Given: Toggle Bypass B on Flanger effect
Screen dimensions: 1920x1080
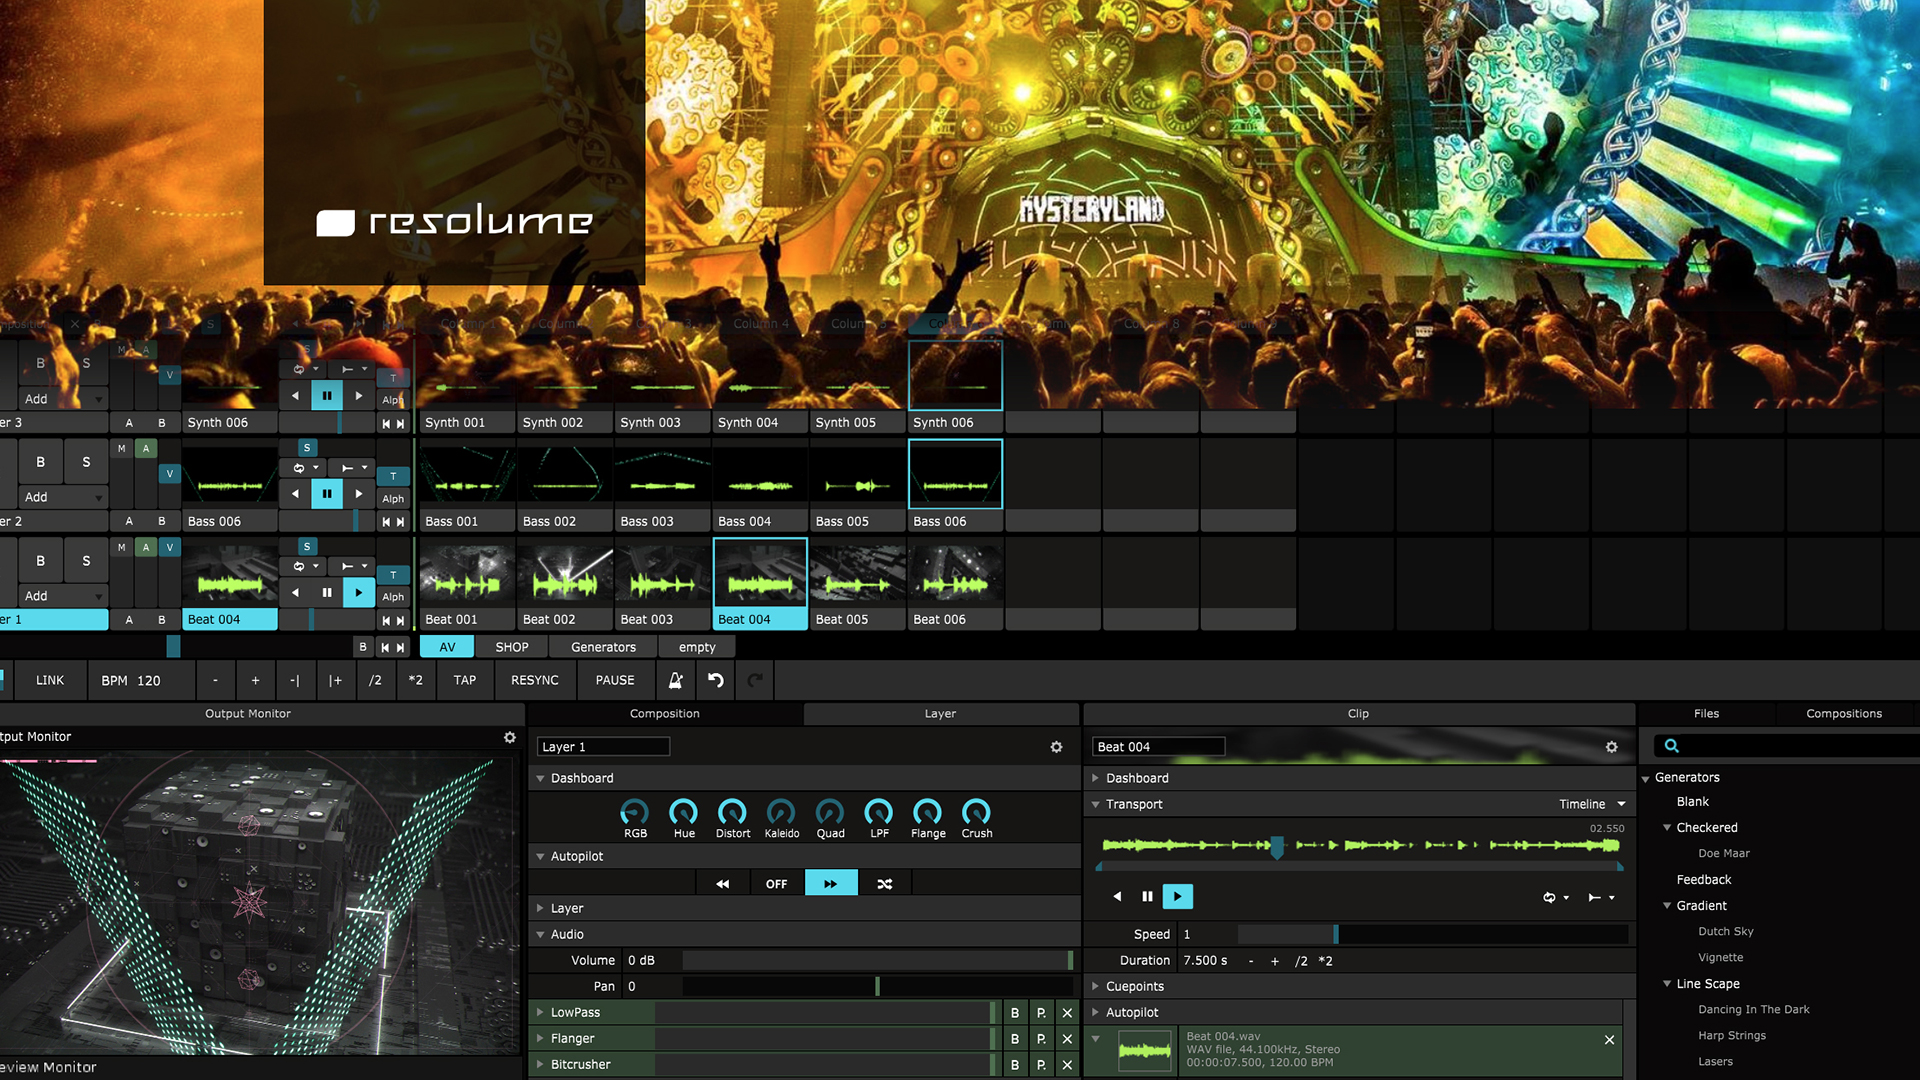Looking at the screenshot, I should (x=1014, y=1039).
